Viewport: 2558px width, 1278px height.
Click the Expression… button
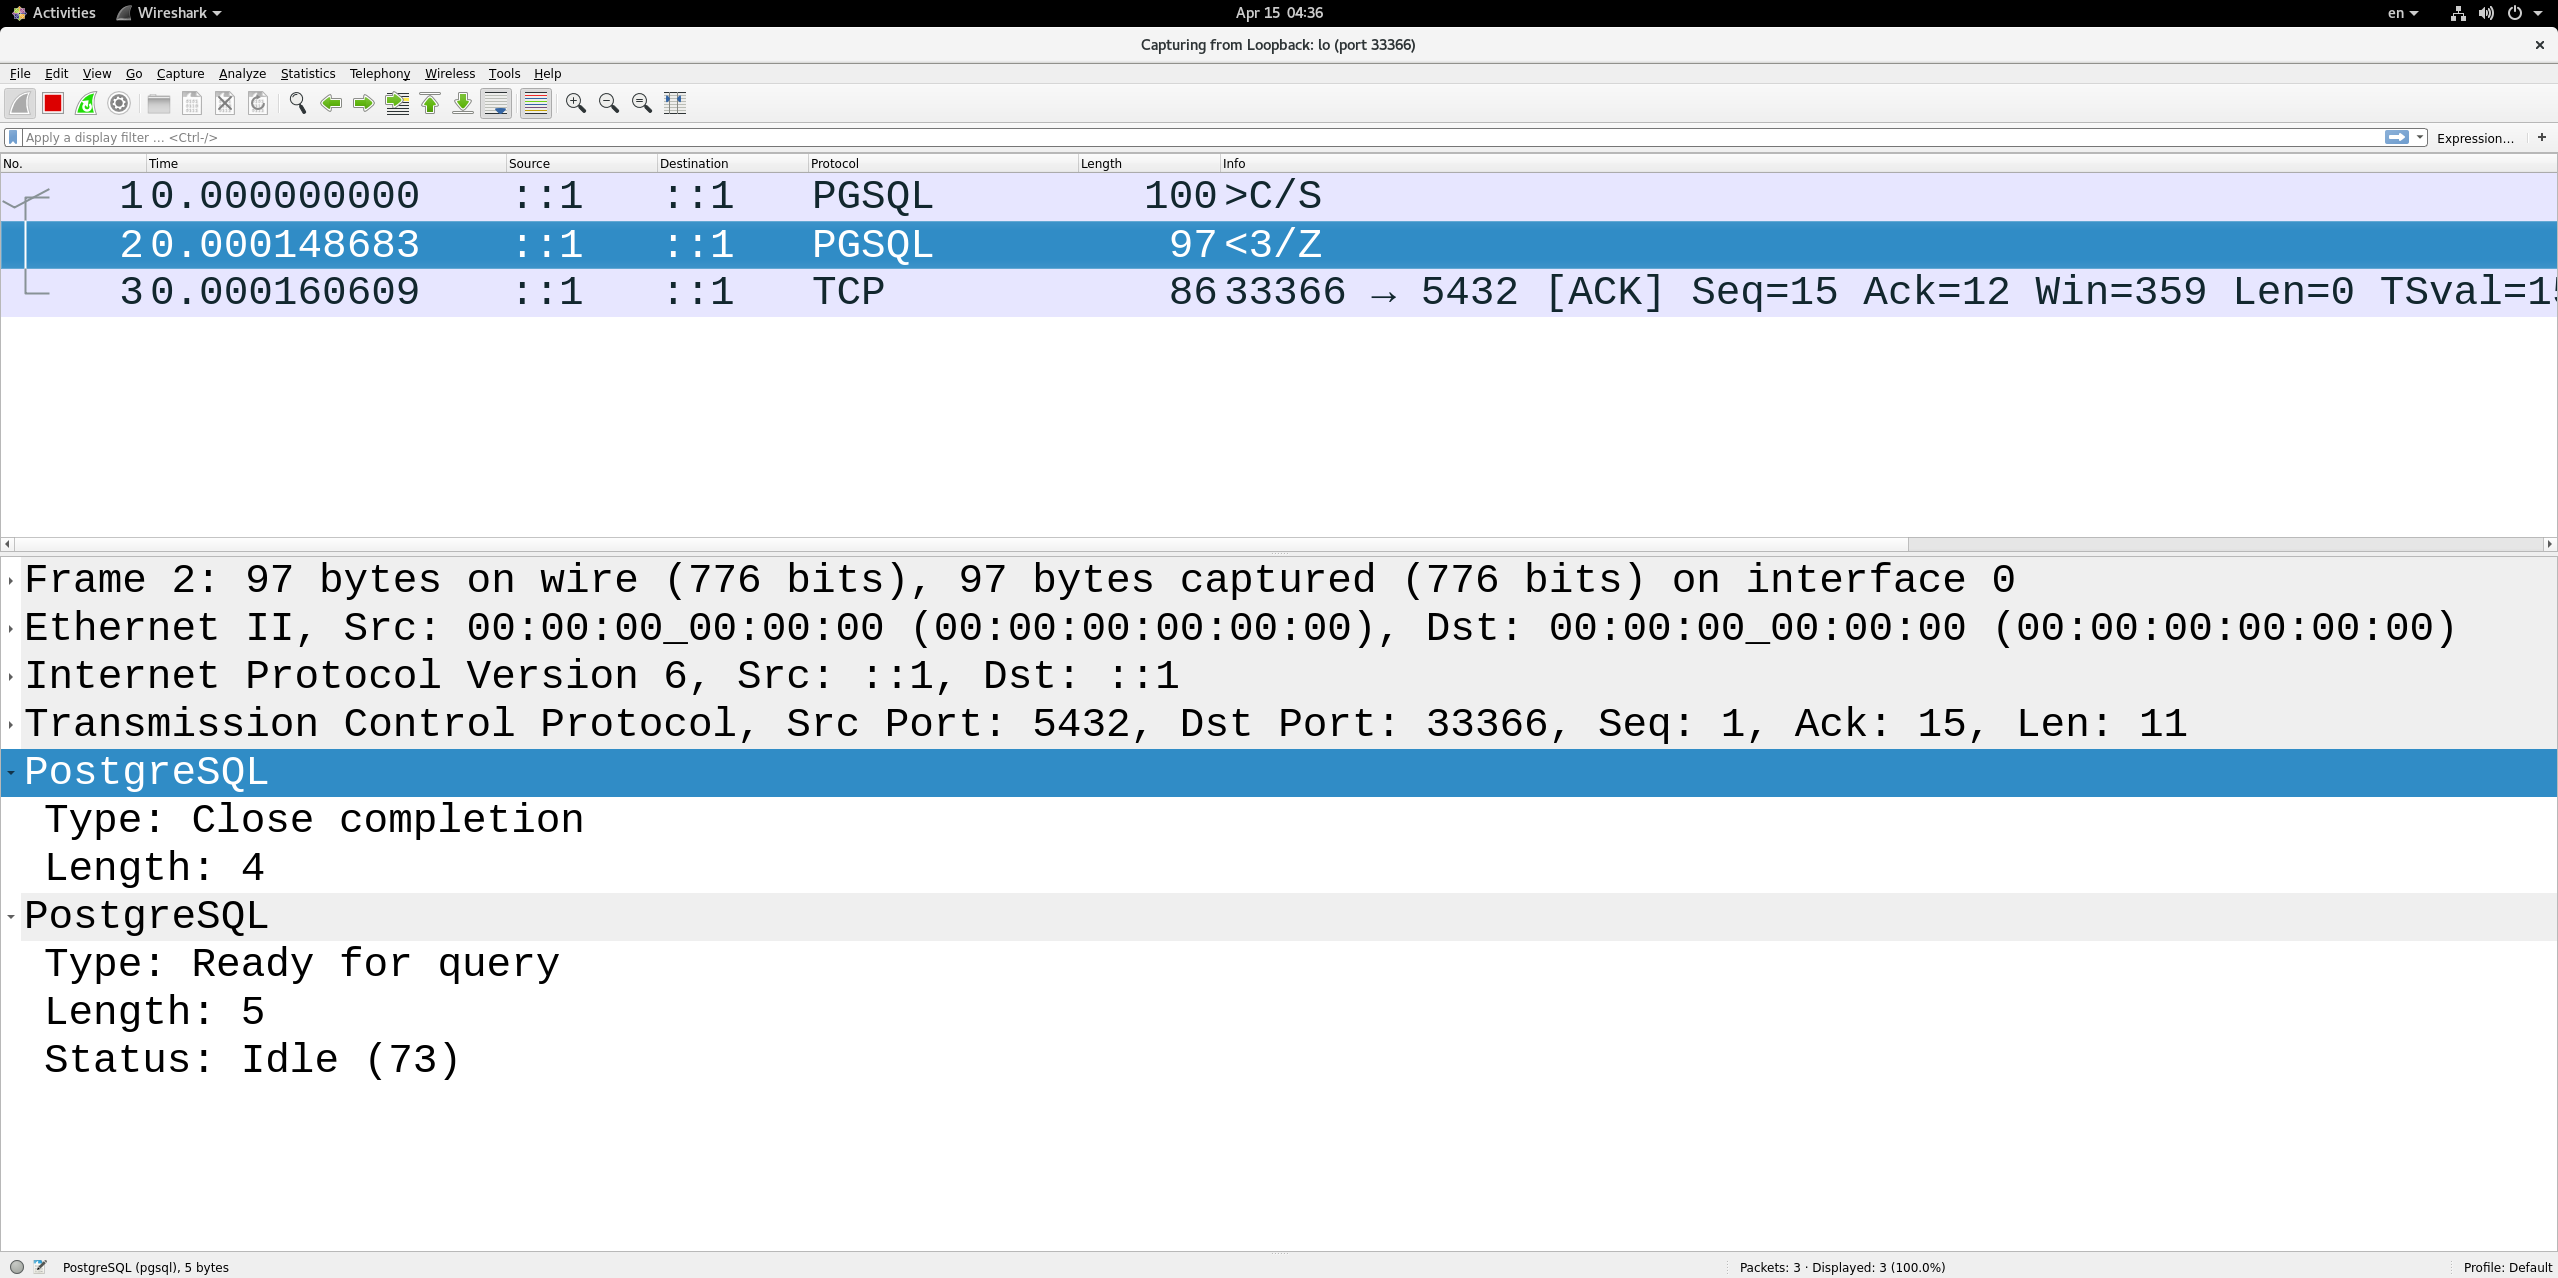pos(2475,138)
